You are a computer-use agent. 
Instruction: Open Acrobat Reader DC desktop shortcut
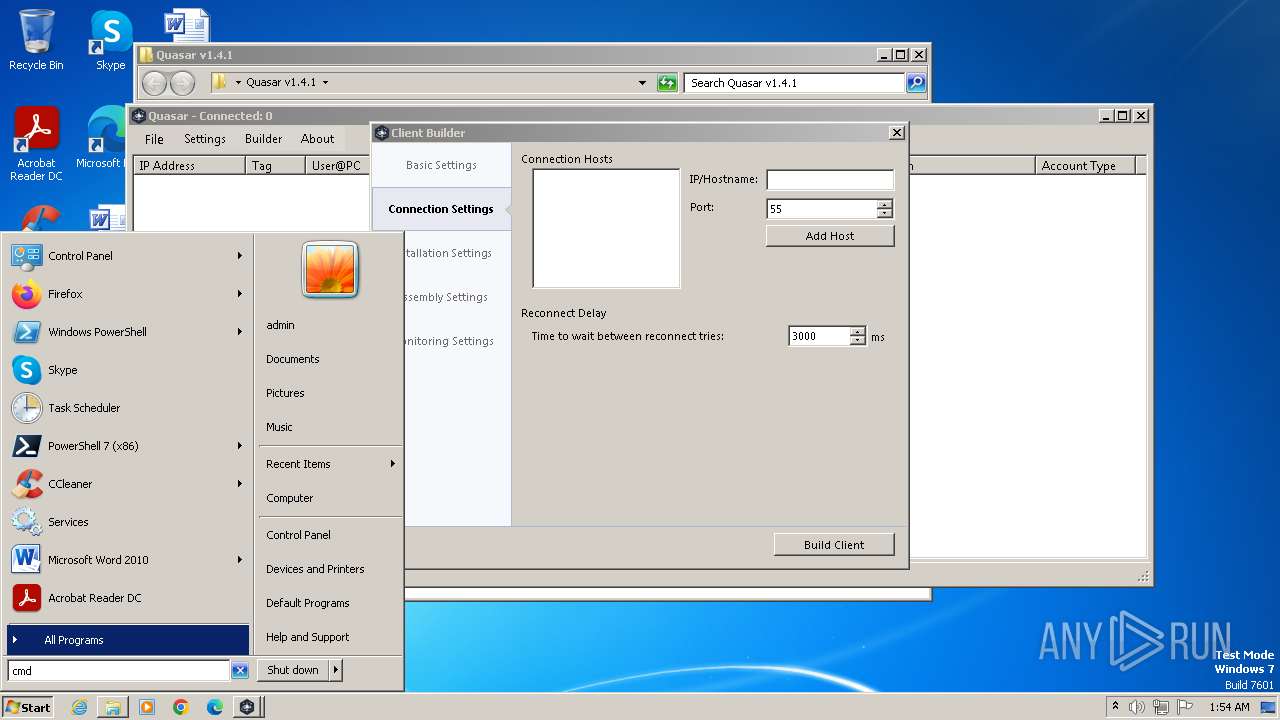tap(36, 145)
